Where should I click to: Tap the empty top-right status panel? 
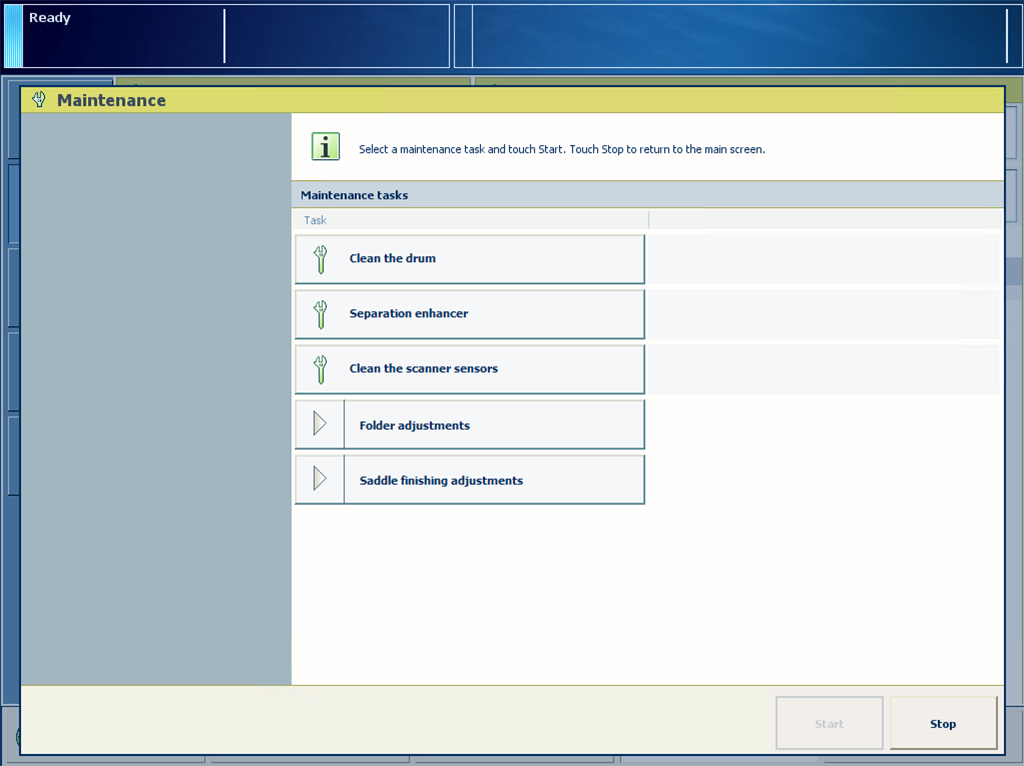pyautogui.click(x=738, y=36)
